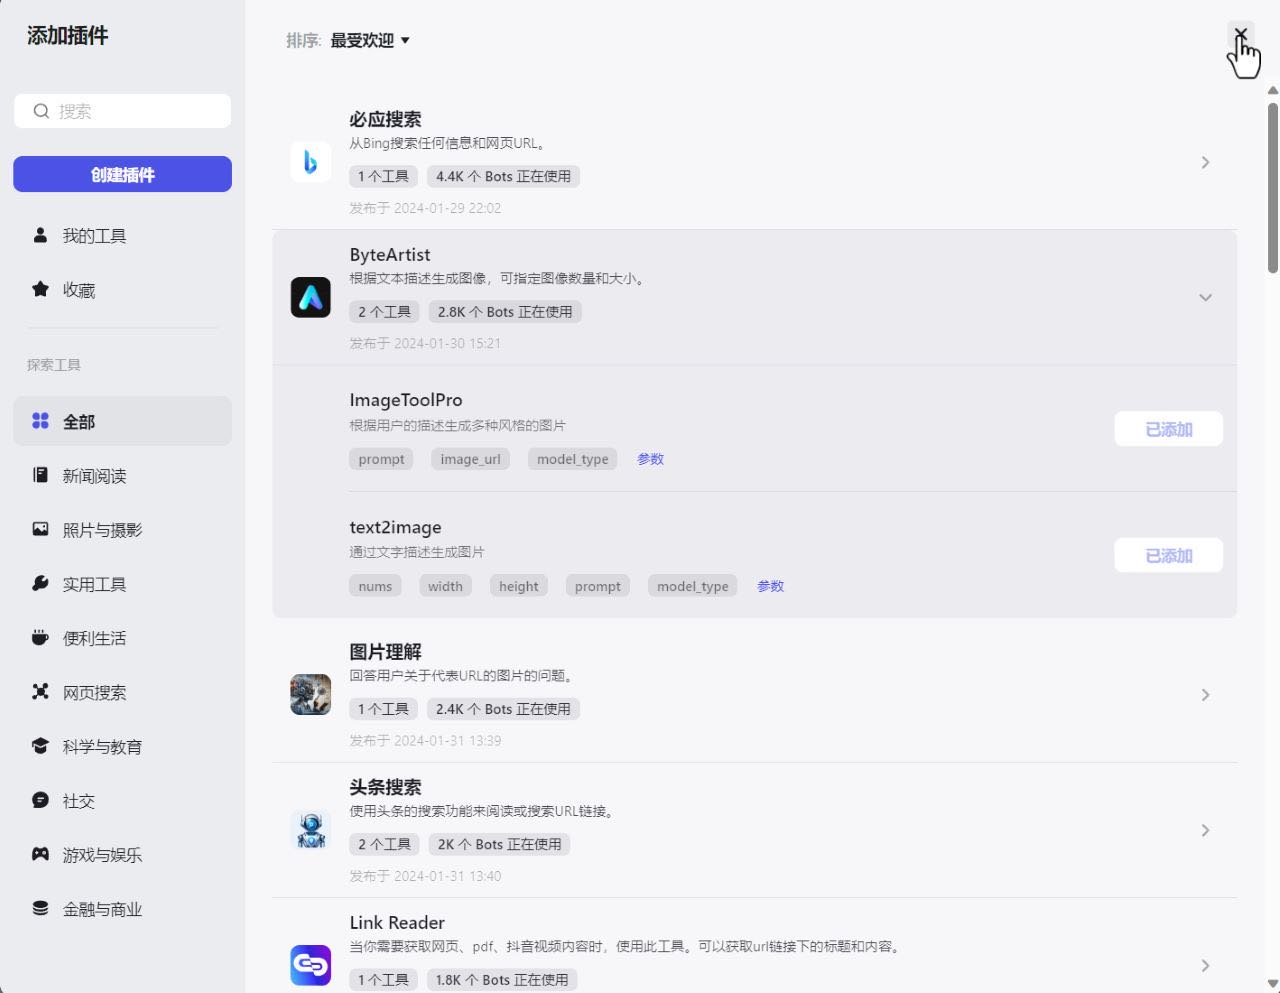Click 参数 link under text2image
This screenshot has width=1280, height=993.
[770, 586]
